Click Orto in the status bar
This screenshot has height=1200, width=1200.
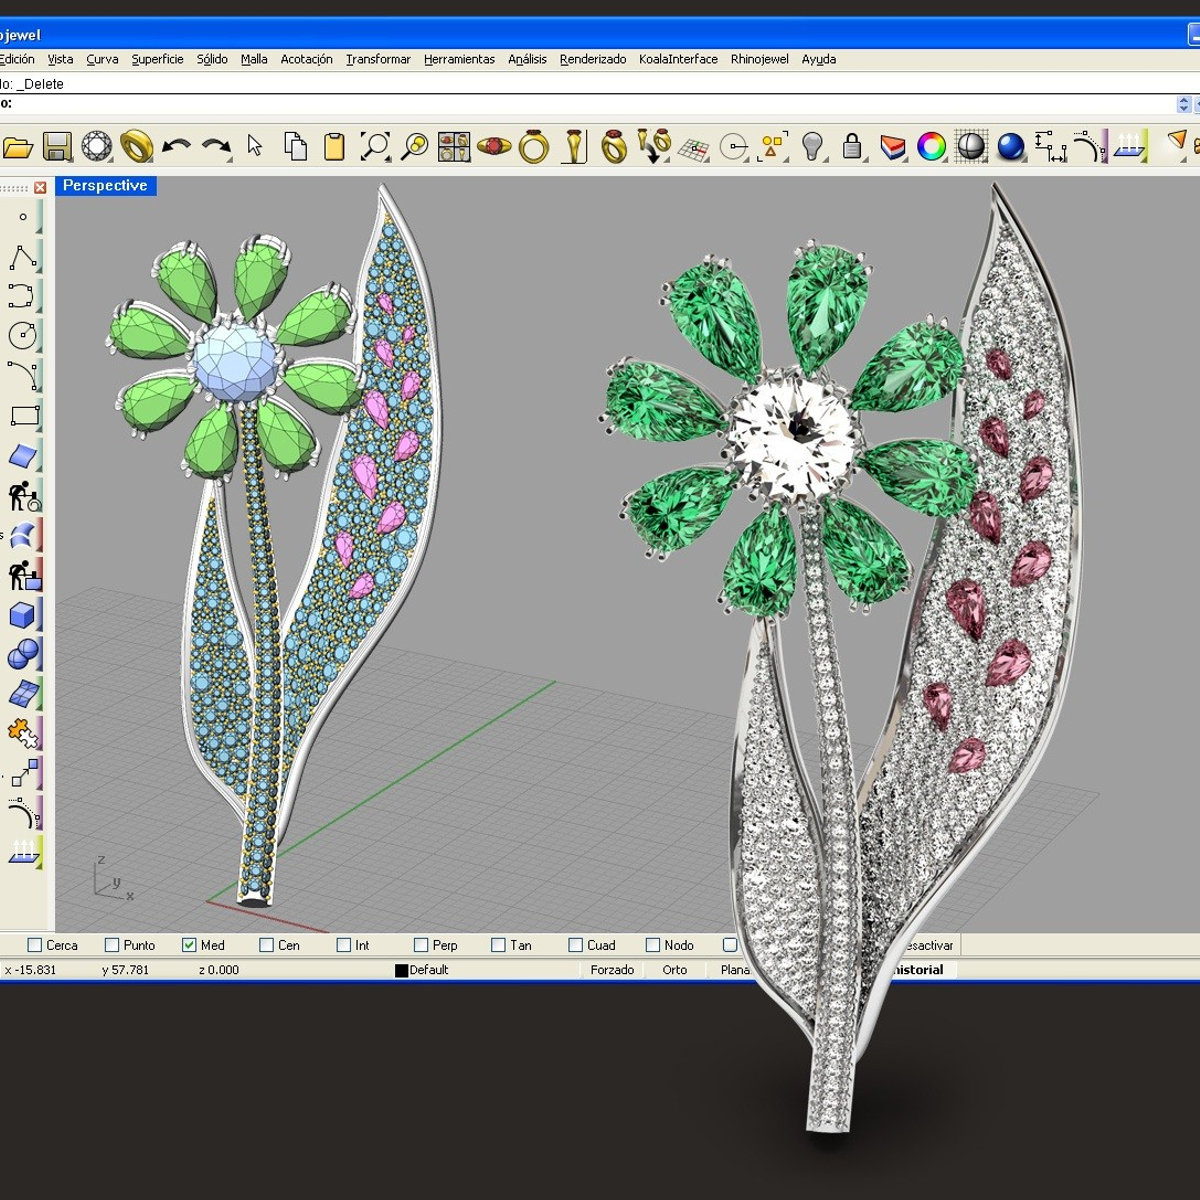coord(675,970)
